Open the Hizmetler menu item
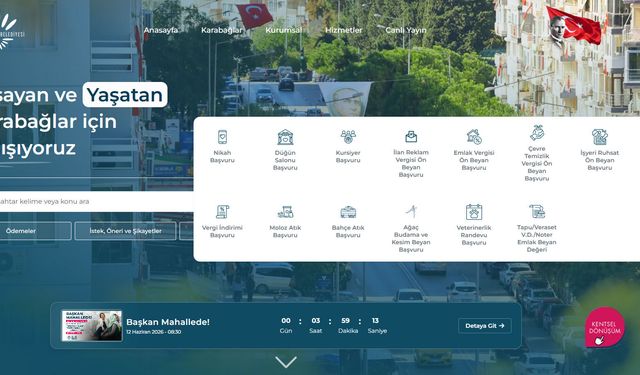 coord(344,30)
